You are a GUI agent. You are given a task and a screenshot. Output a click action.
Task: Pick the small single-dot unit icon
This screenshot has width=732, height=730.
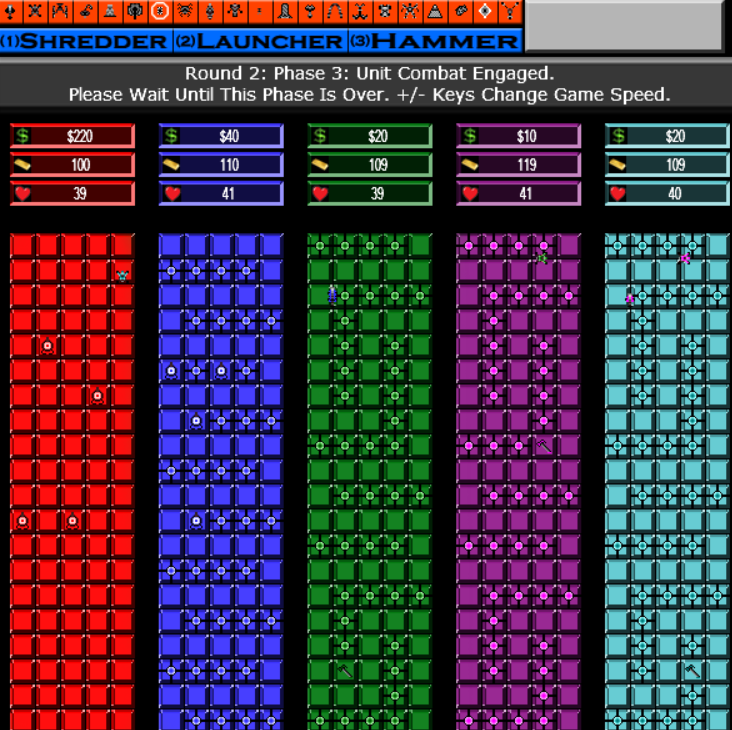(260, 12)
